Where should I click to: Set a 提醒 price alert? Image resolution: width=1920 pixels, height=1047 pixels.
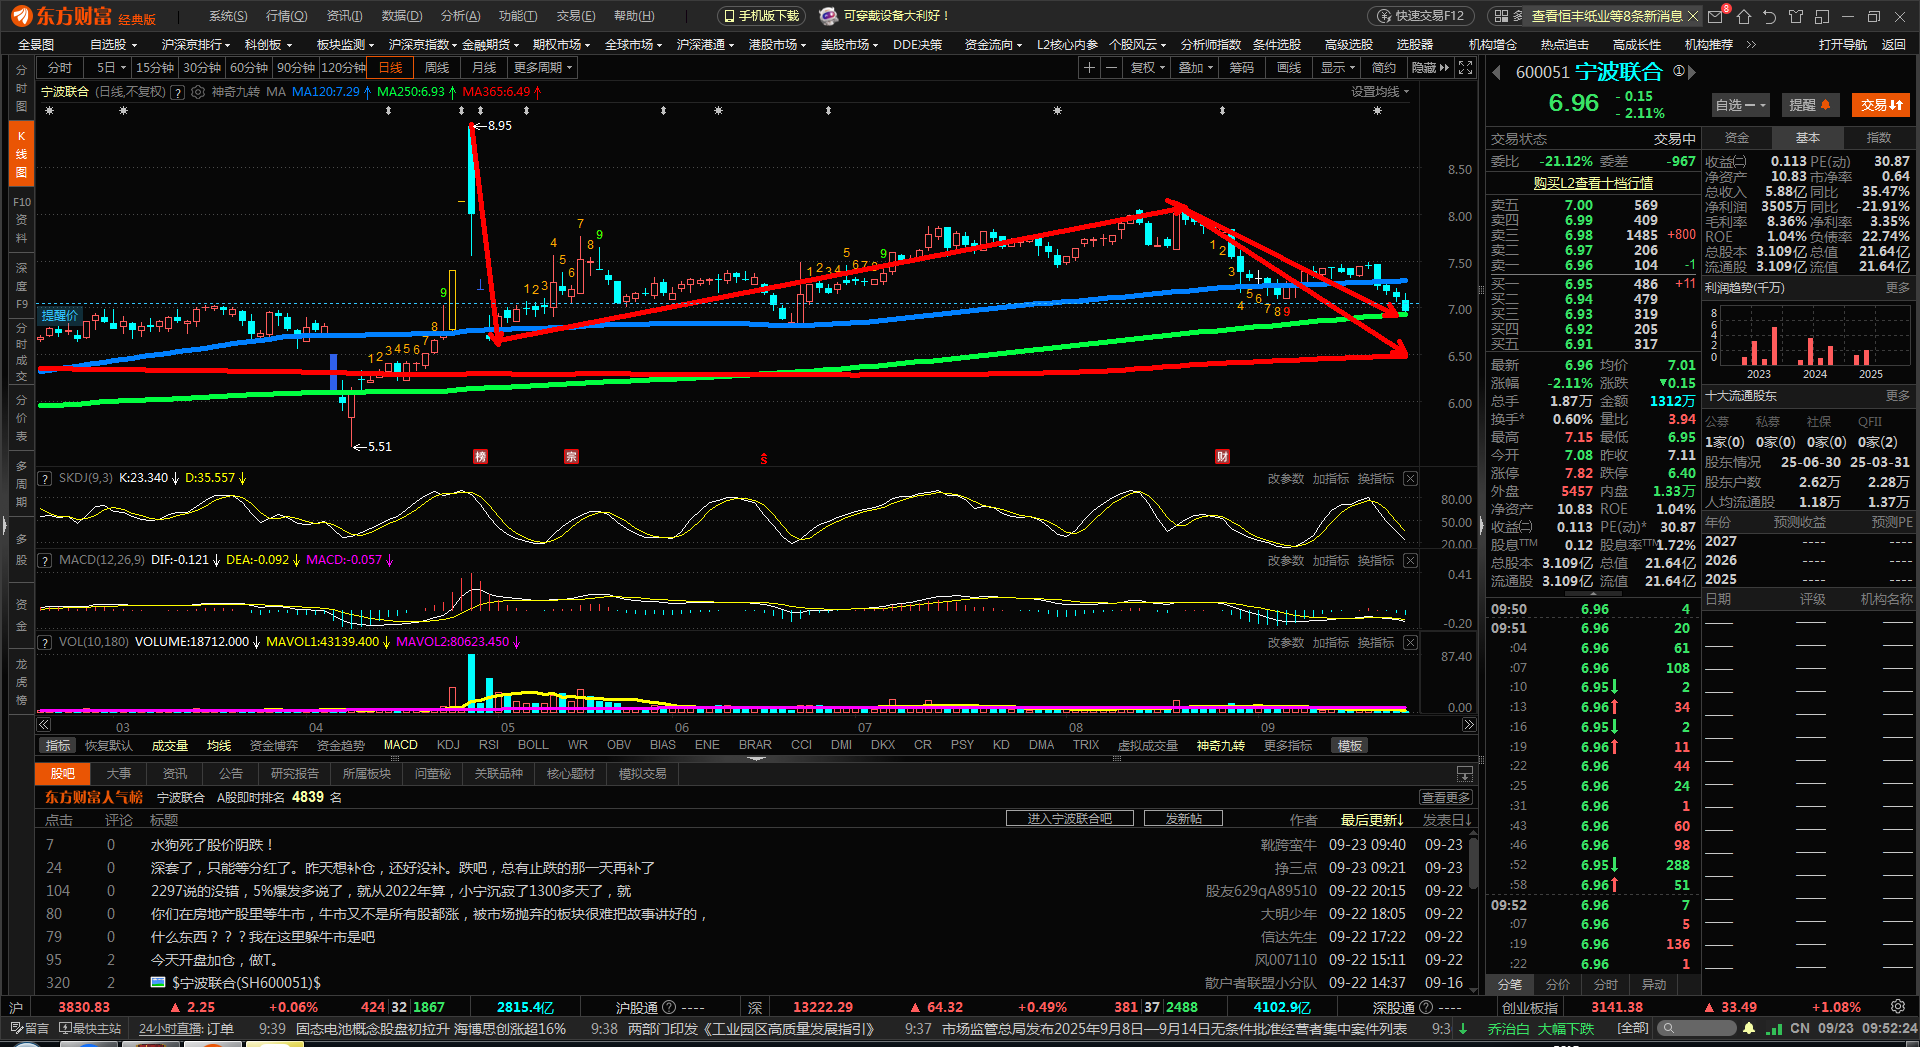[x=1809, y=105]
